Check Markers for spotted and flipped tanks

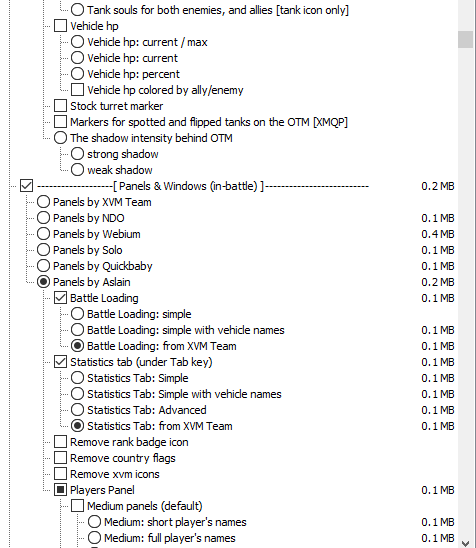[60, 122]
